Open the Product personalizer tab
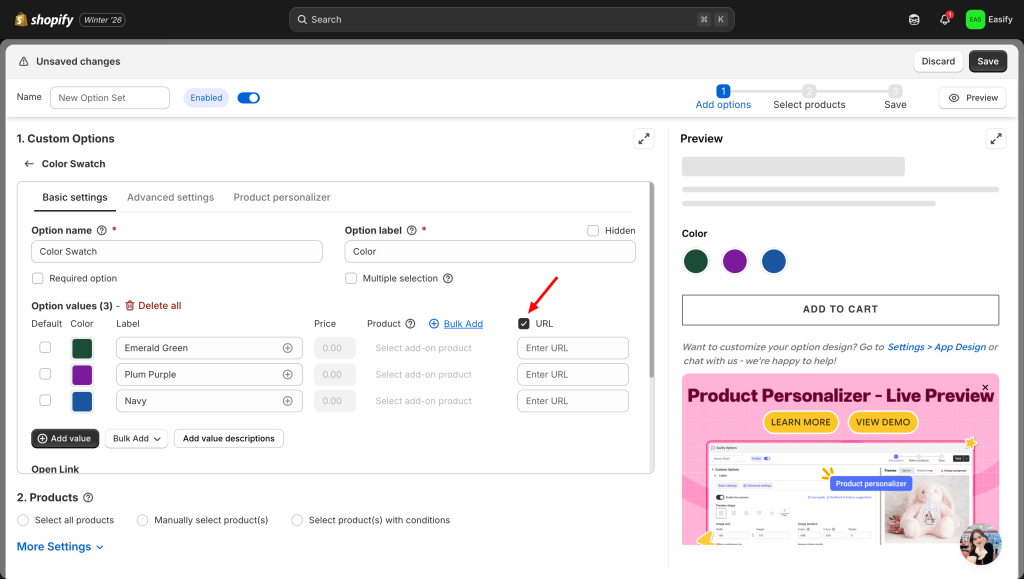 click(282, 198)
